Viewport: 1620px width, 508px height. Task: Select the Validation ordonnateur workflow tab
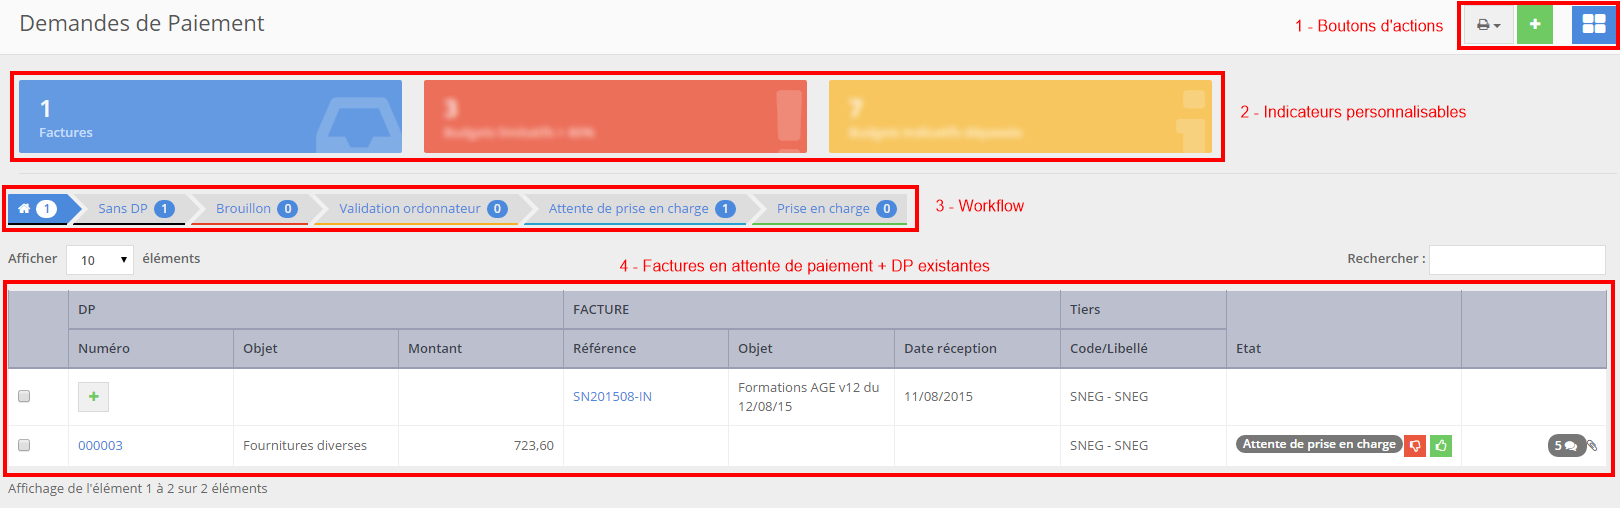click(x=421, y=209)
